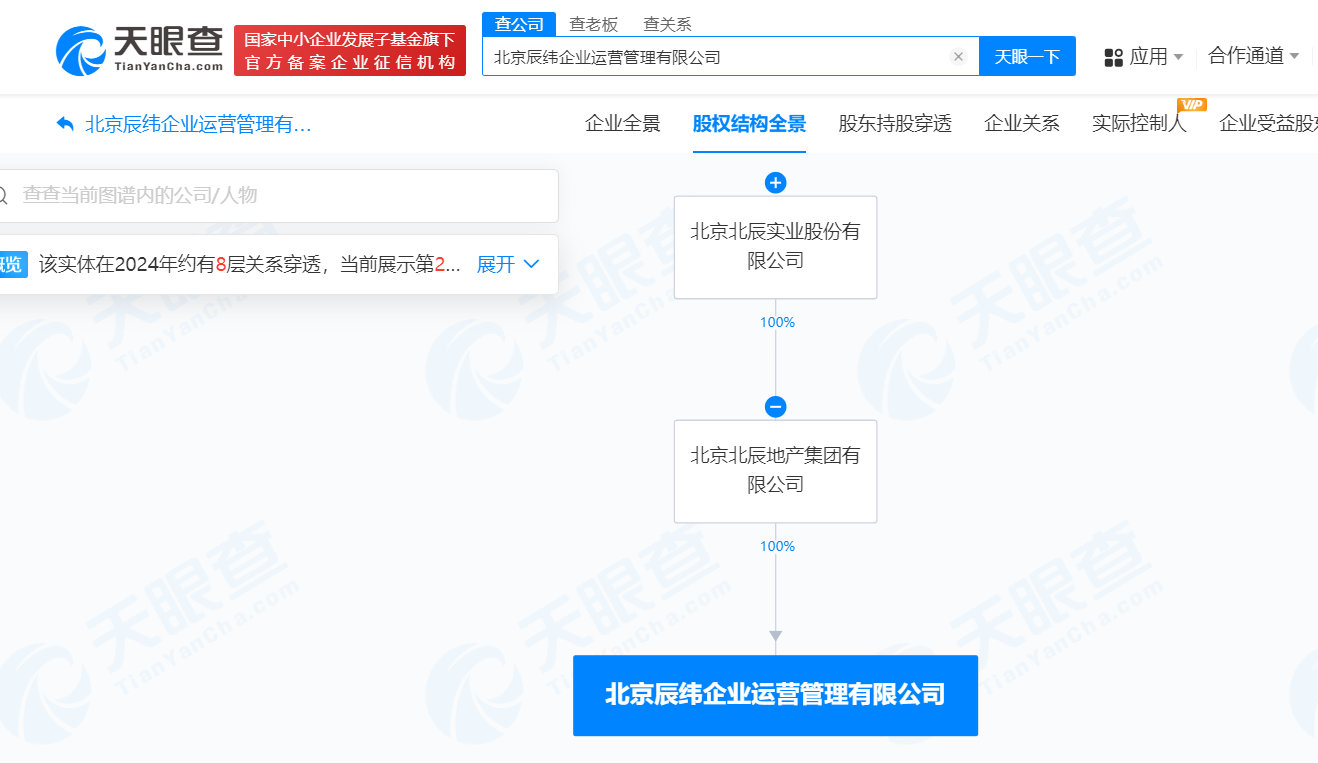This screenshot has width=1318, height=763.
Task: Click the 预览 blue tag icon
Action: click(x=13, y=264)
